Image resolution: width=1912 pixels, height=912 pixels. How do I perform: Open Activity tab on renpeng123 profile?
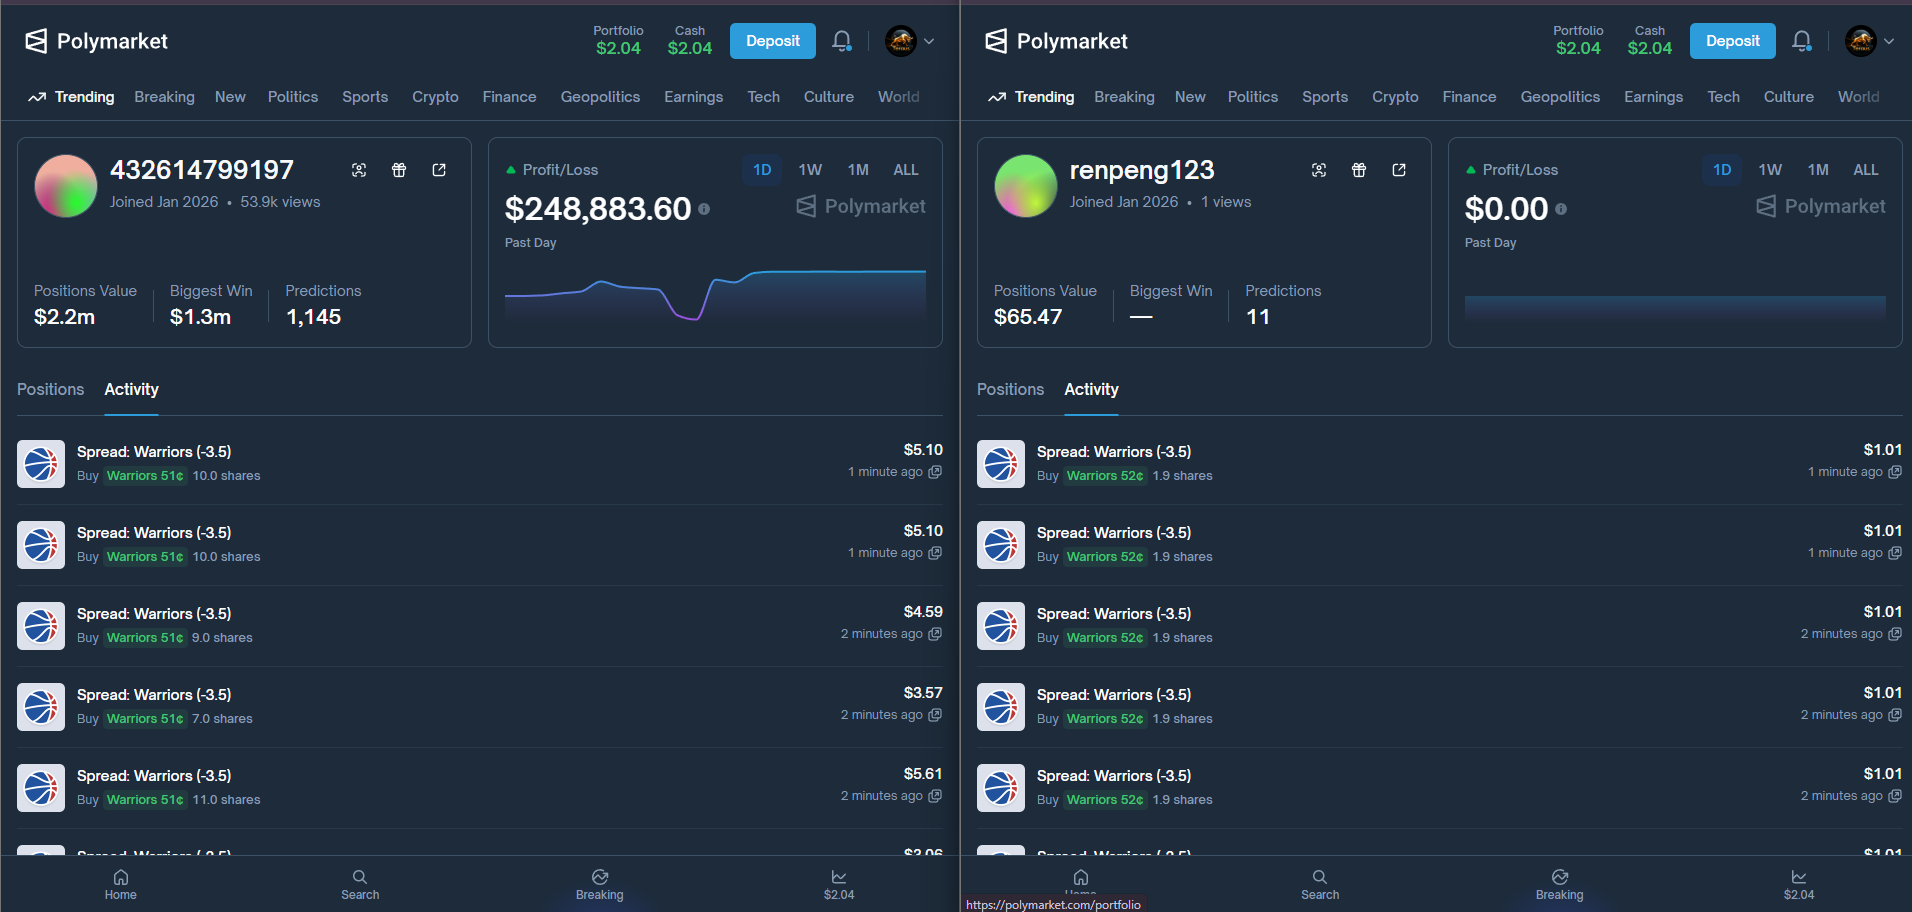[1092, 390]
